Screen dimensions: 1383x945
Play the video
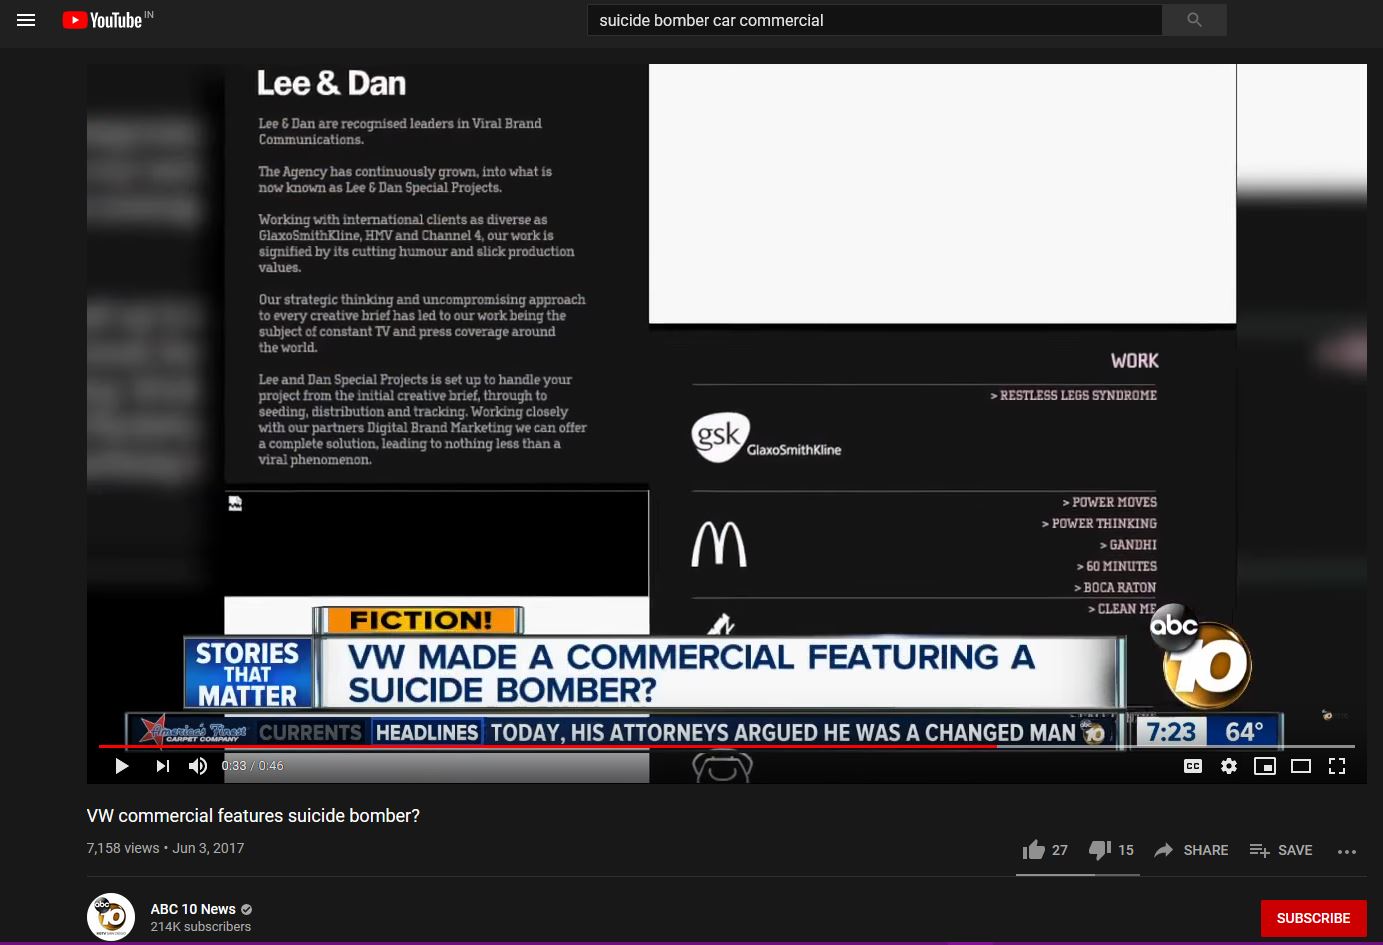[x=122, y=766]
